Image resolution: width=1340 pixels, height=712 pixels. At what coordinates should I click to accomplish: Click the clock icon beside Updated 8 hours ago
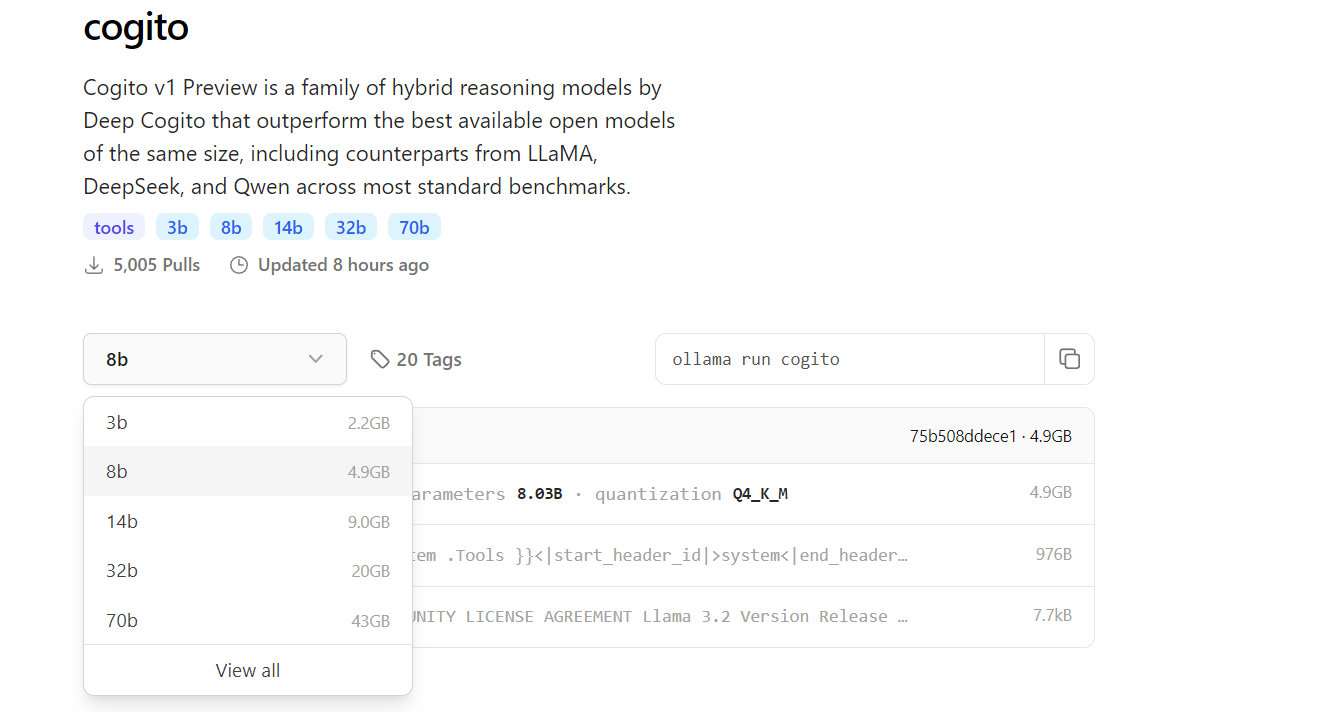[x=239, y=265]
